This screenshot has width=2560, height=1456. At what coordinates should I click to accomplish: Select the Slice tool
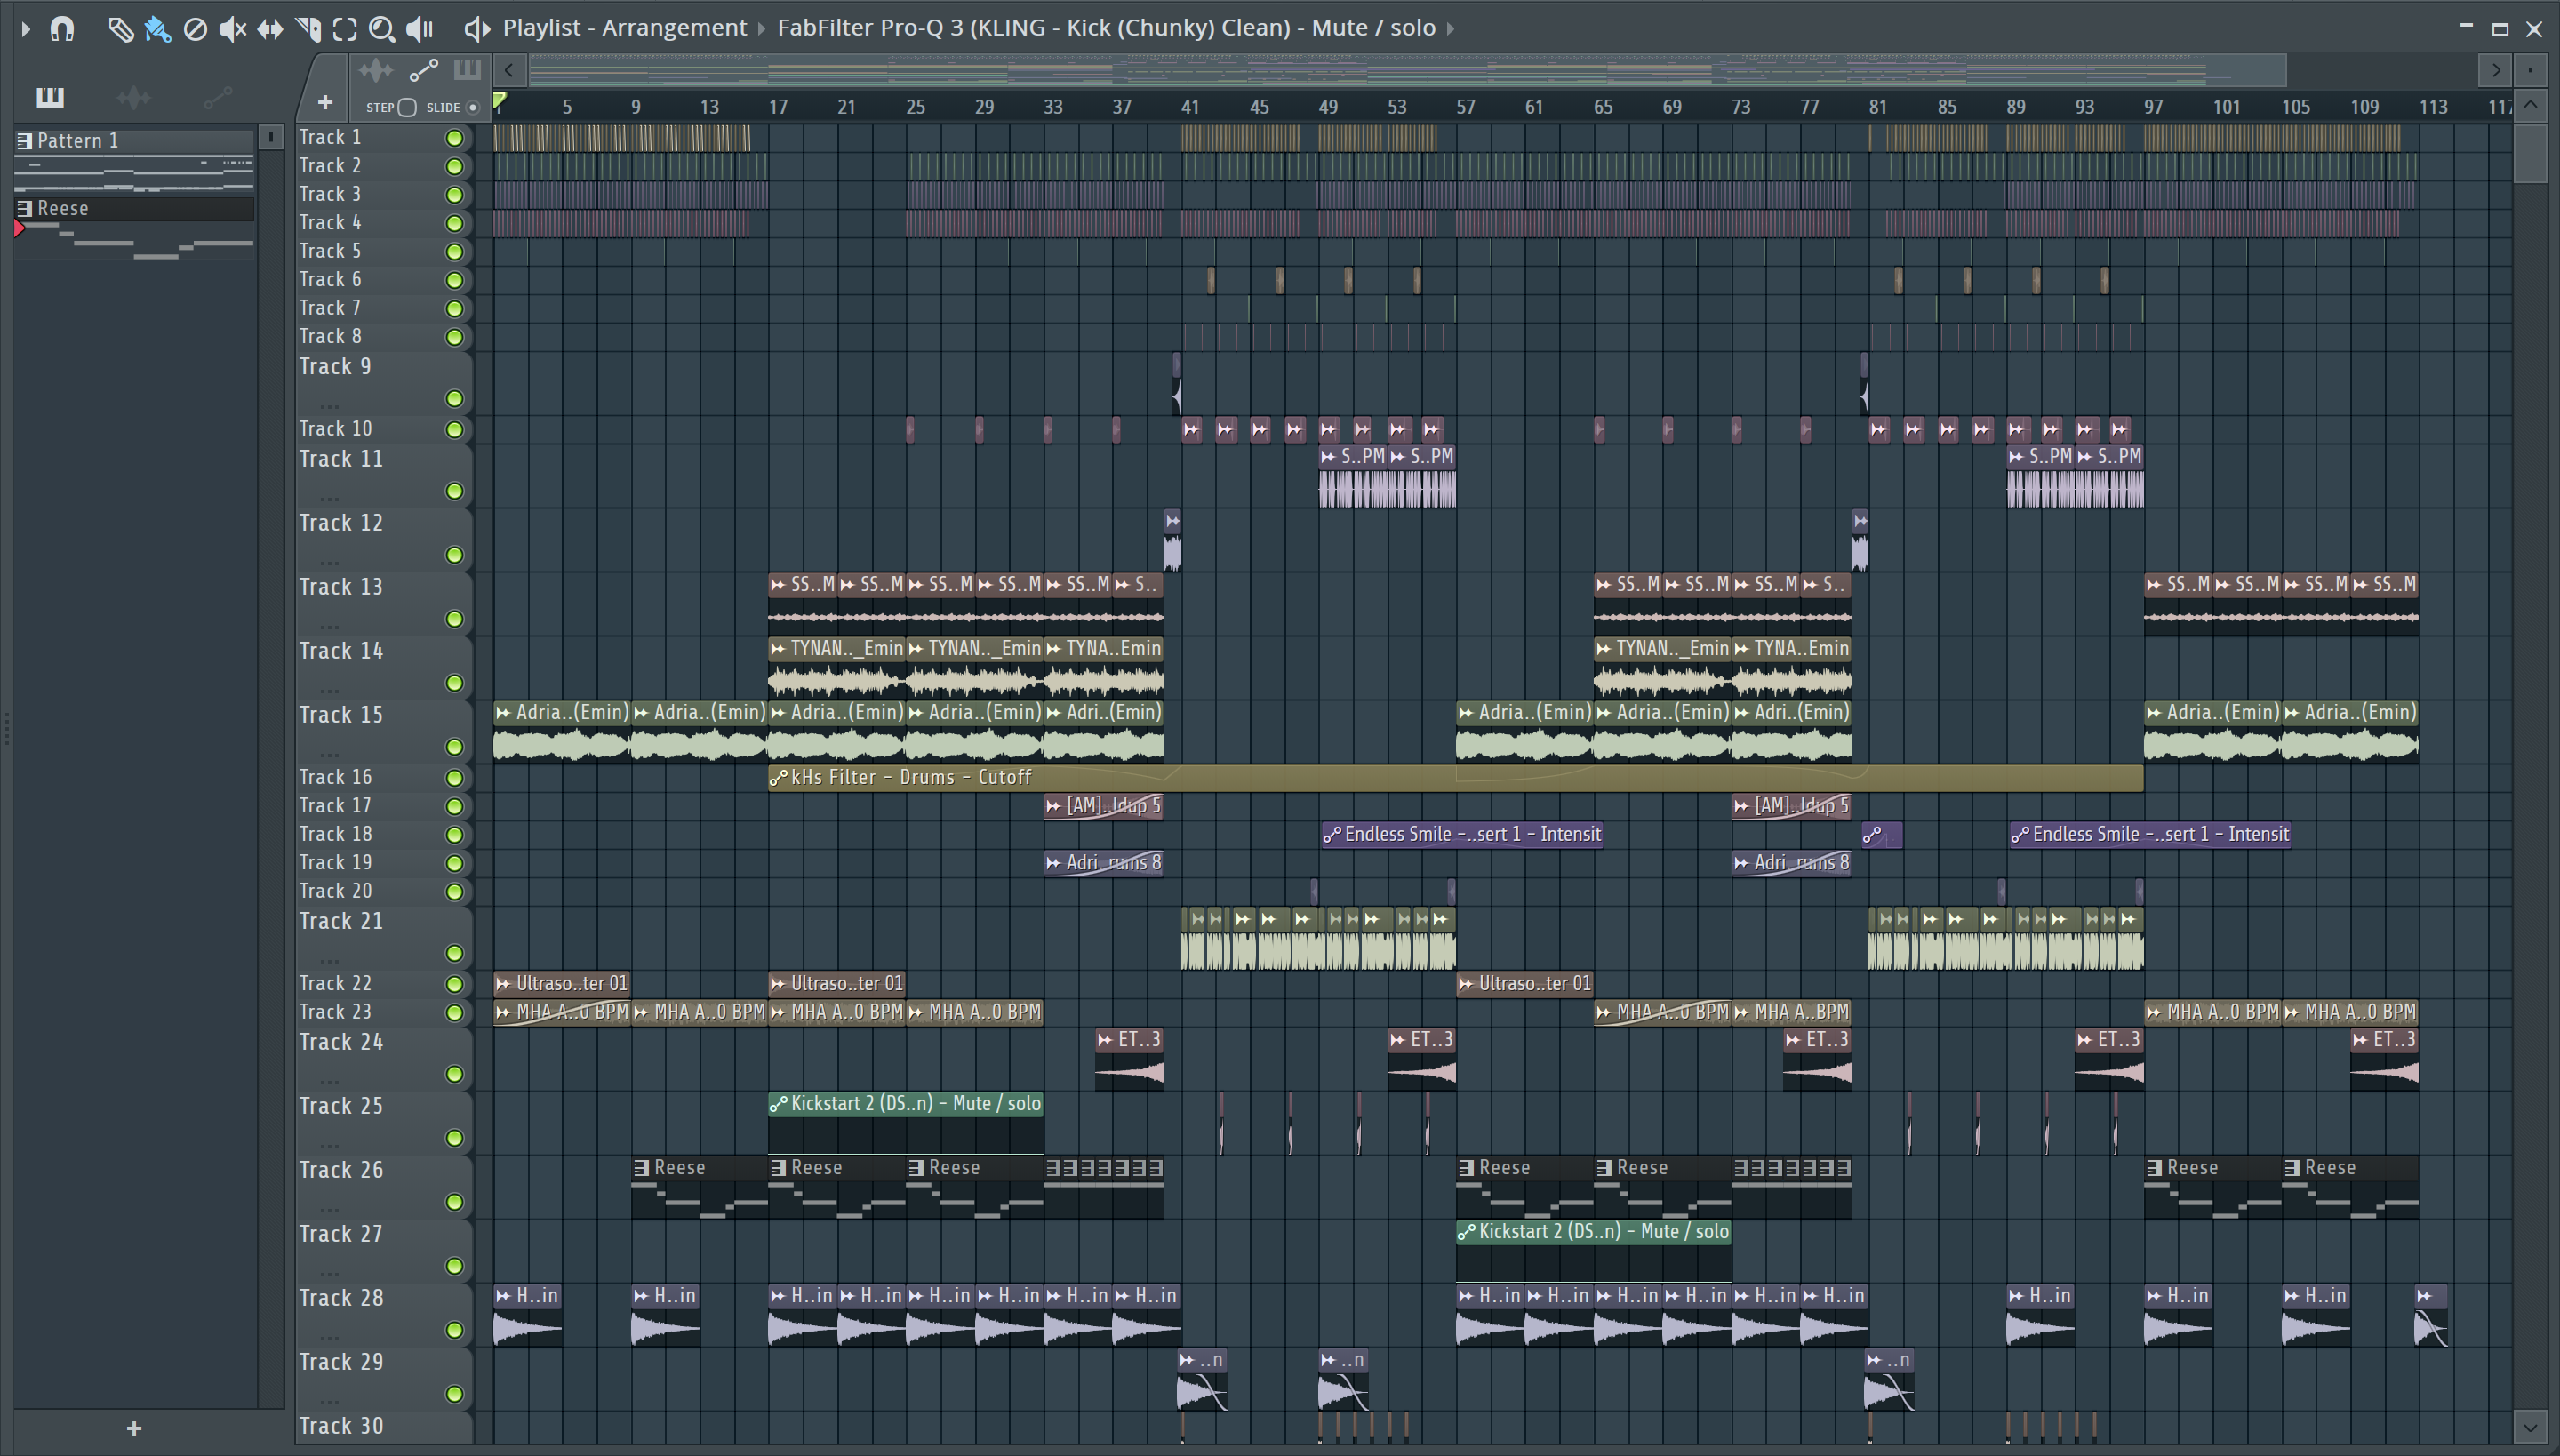click(x=308, y=29)
